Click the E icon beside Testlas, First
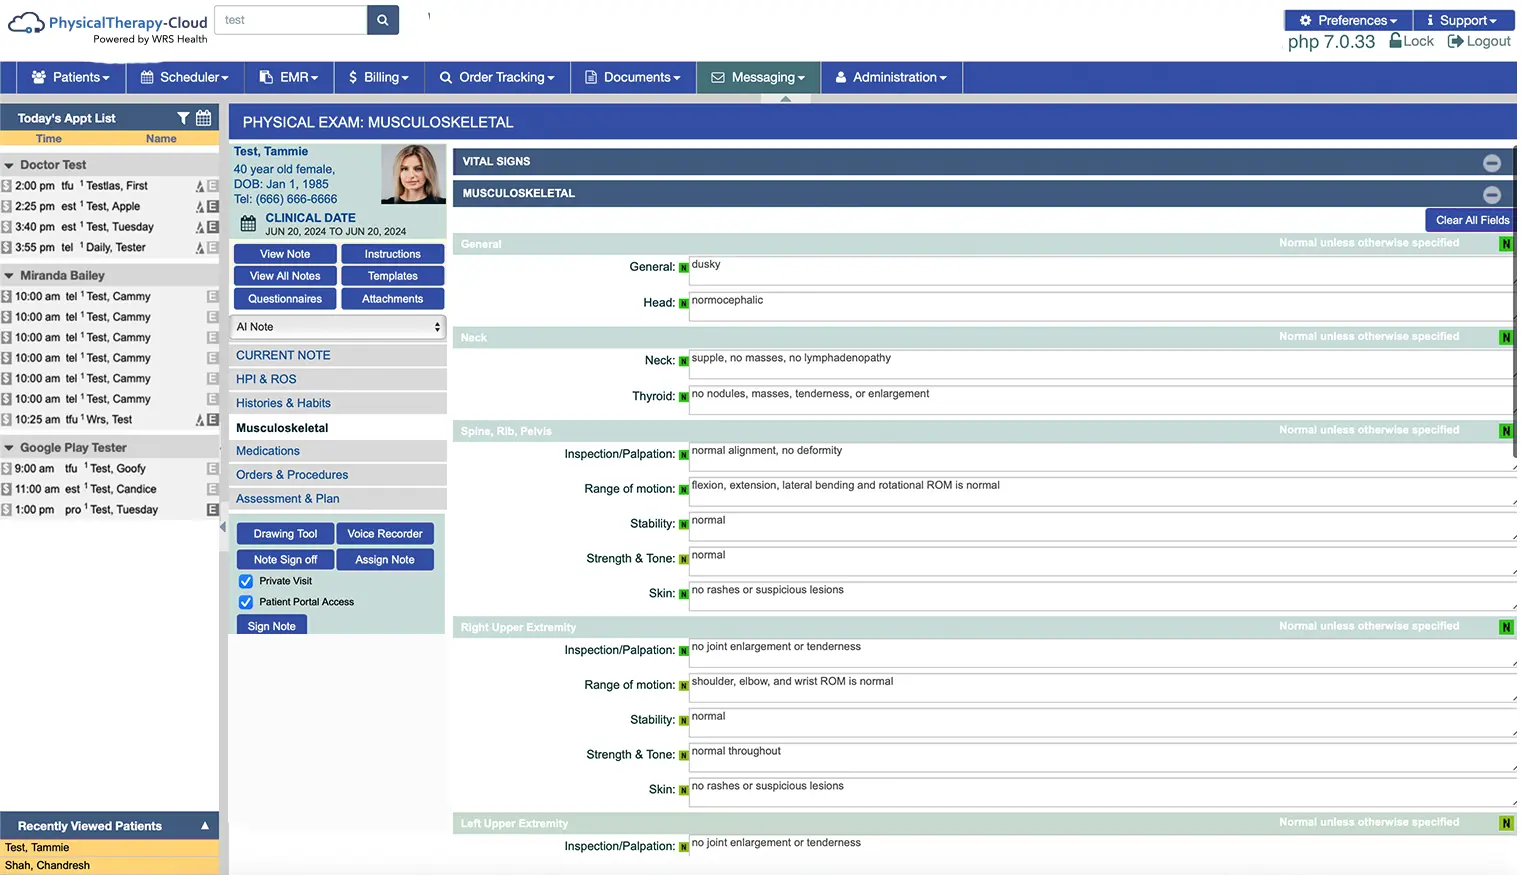Screen dimensions: 1523x875 [213, 185]
